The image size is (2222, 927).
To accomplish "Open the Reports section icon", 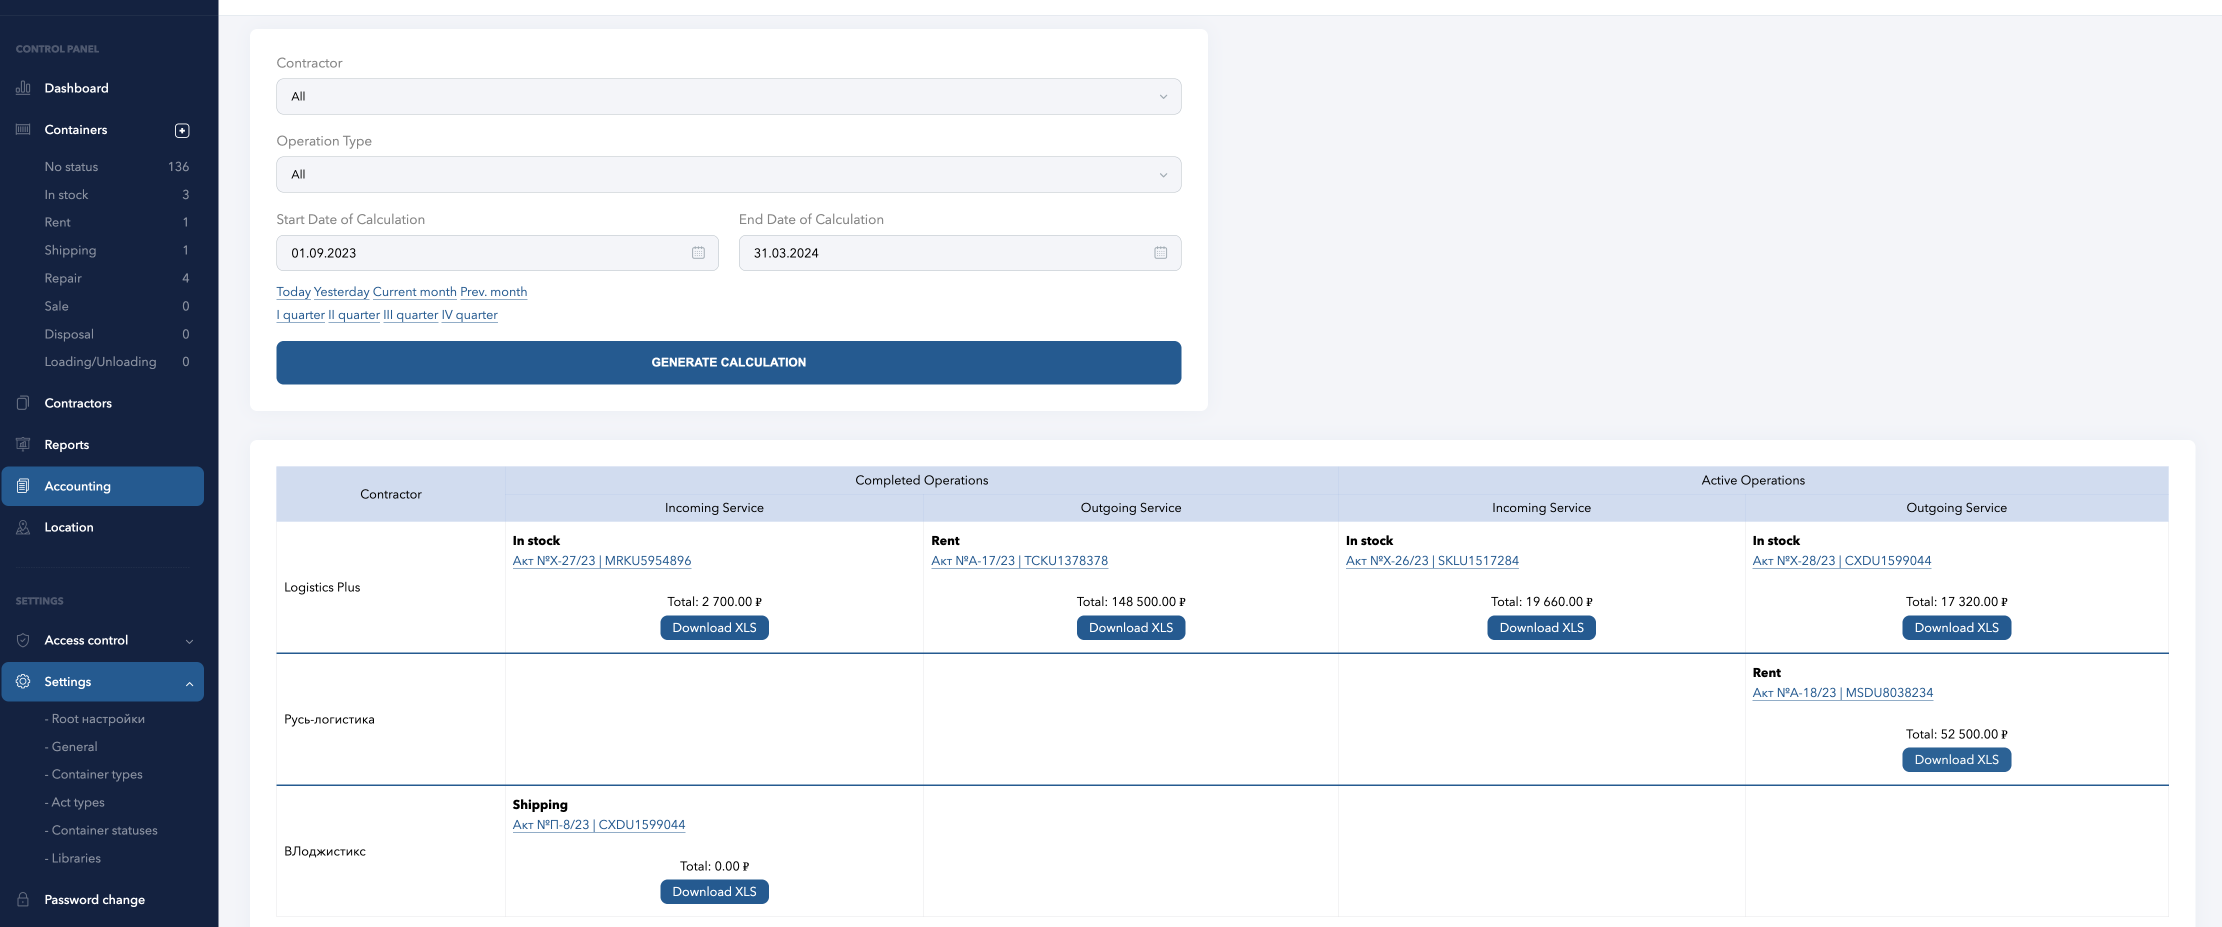I will (x=22, y=444).
